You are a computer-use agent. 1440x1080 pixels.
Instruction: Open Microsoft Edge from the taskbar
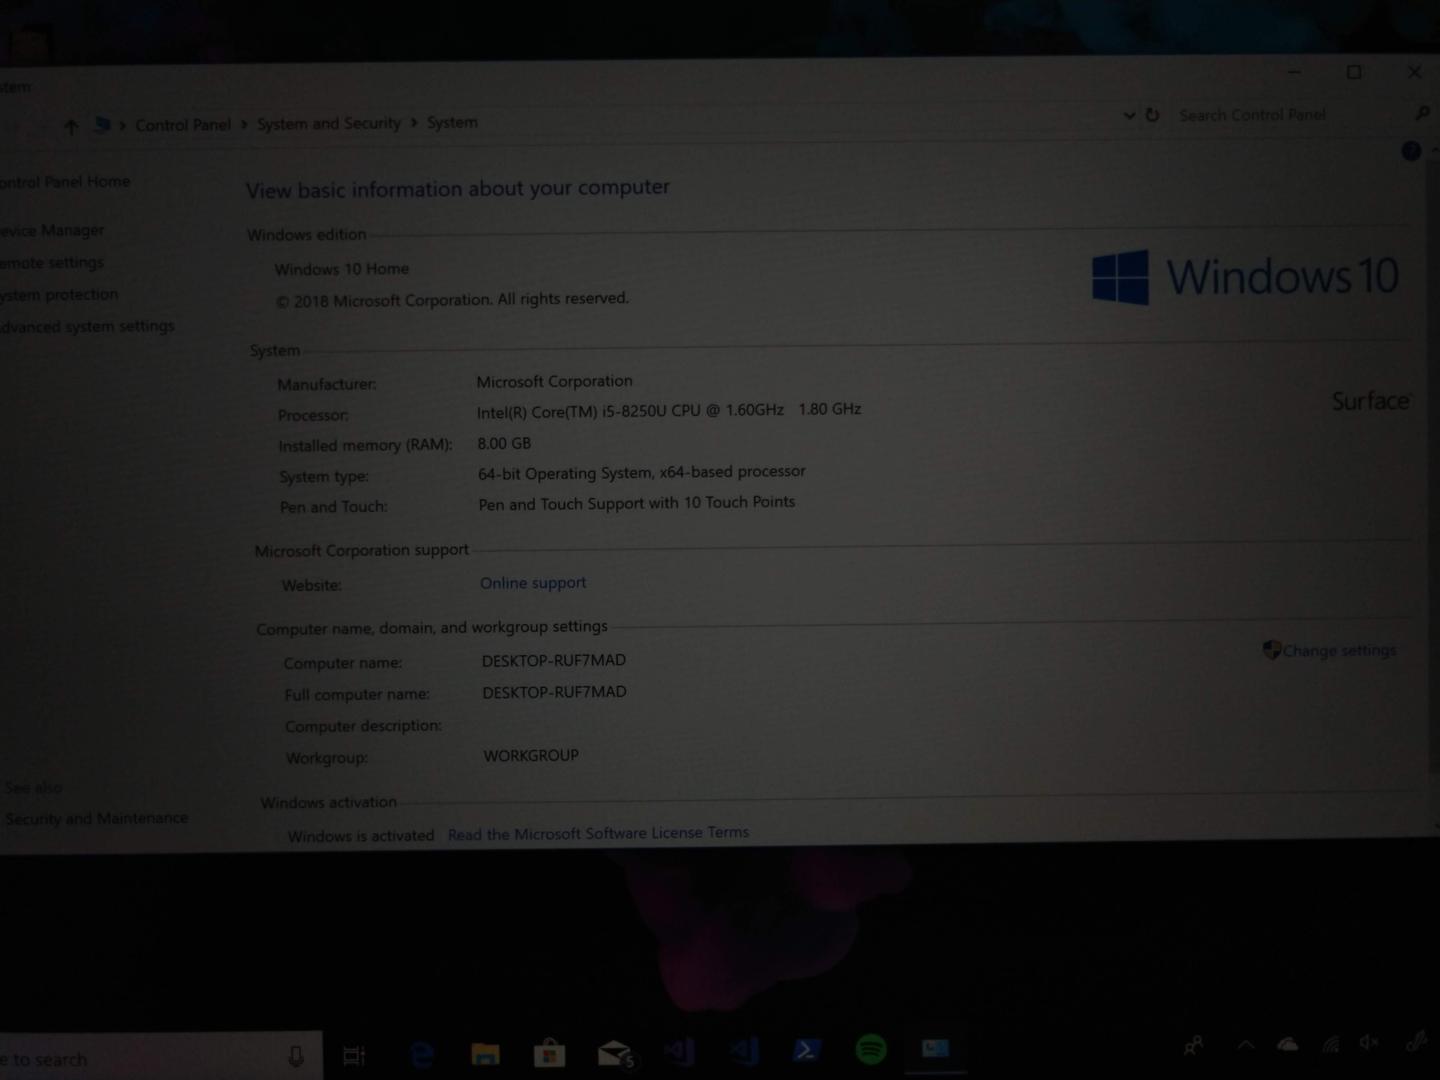422,1055
